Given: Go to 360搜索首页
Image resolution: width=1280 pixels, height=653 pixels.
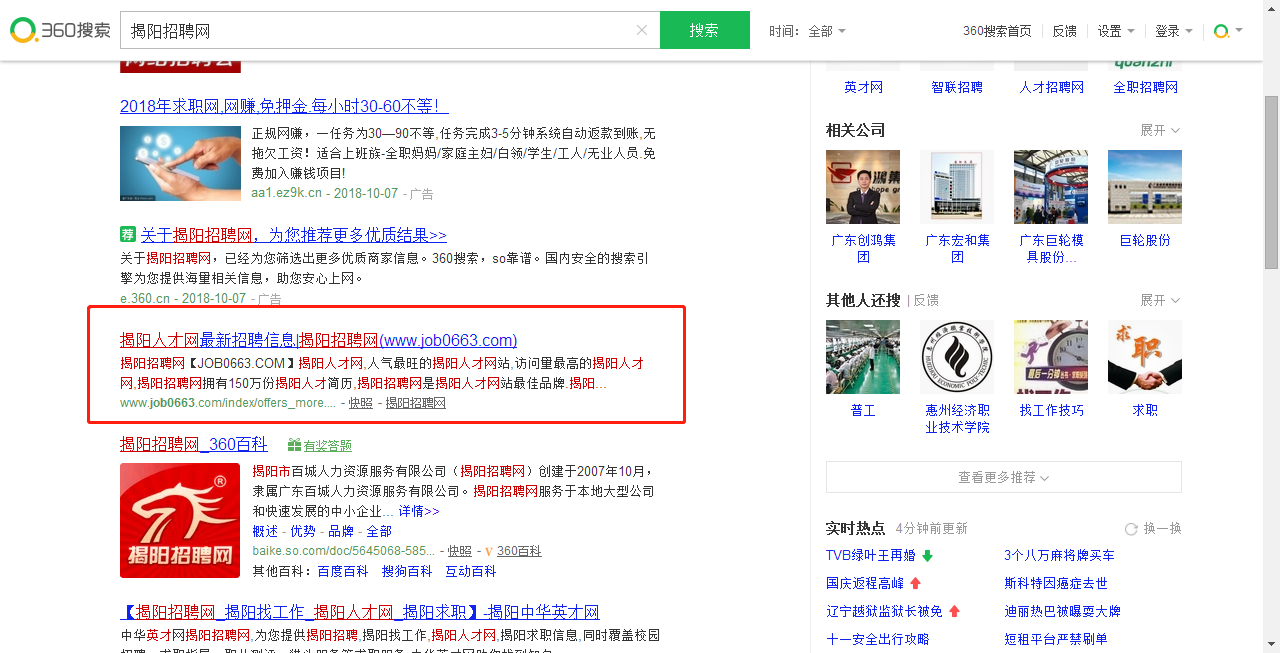Looking at the screenshot, I should click(x=997, y=31).
